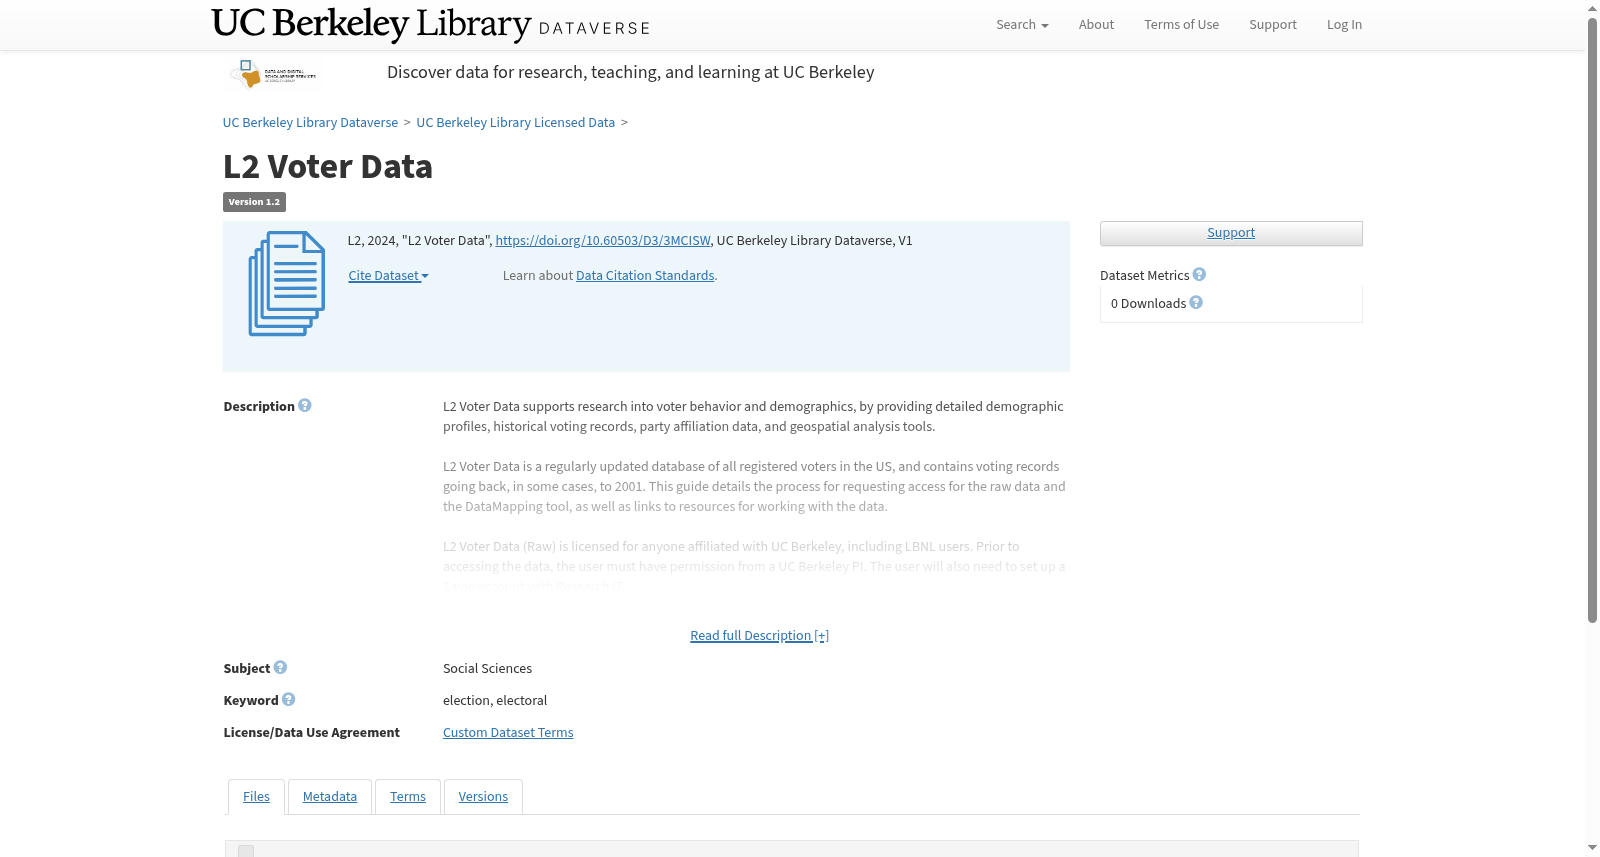Expand Read full Description link
The image size is (1600, 857).
point(759,636)
